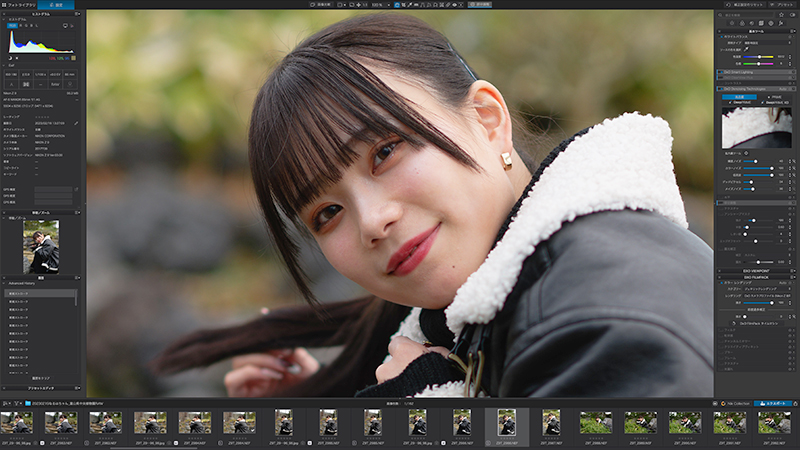Select the DeepPRIME denoising mode
This screenshot has height=450, width=800.
coord(740,103)
